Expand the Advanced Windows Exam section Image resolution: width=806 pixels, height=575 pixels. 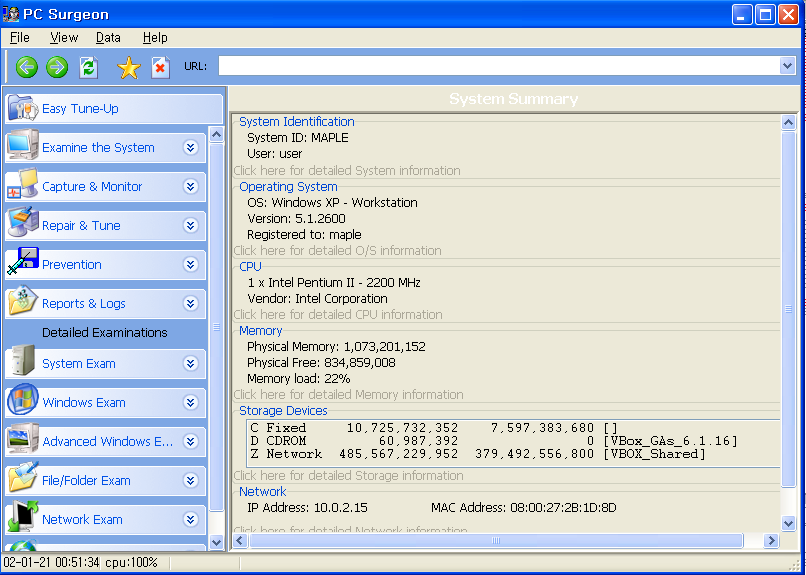(190, 441)
